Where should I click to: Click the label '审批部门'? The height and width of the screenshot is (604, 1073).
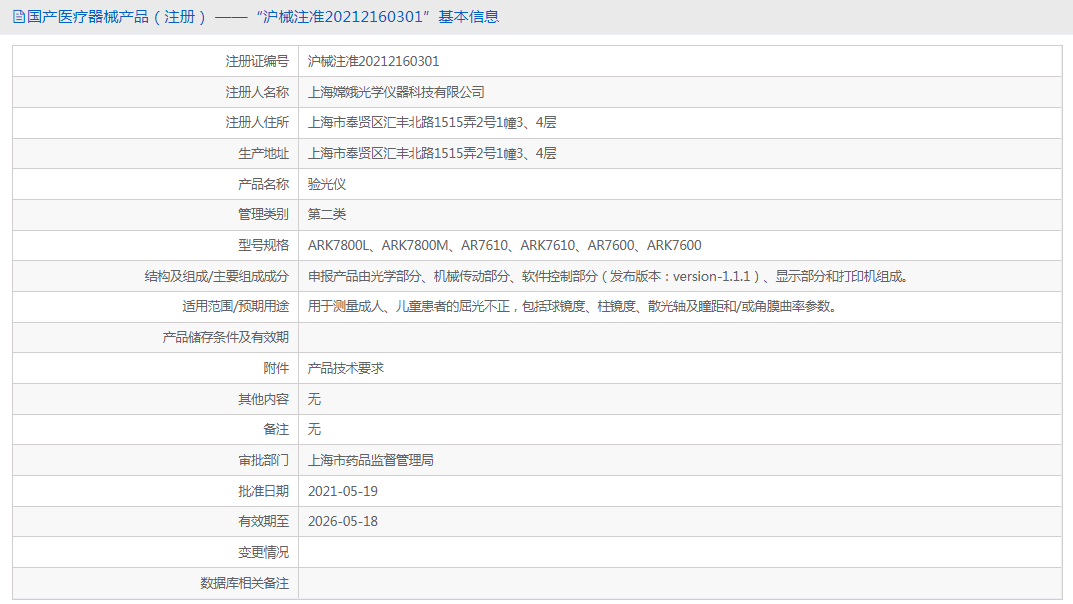263,460
